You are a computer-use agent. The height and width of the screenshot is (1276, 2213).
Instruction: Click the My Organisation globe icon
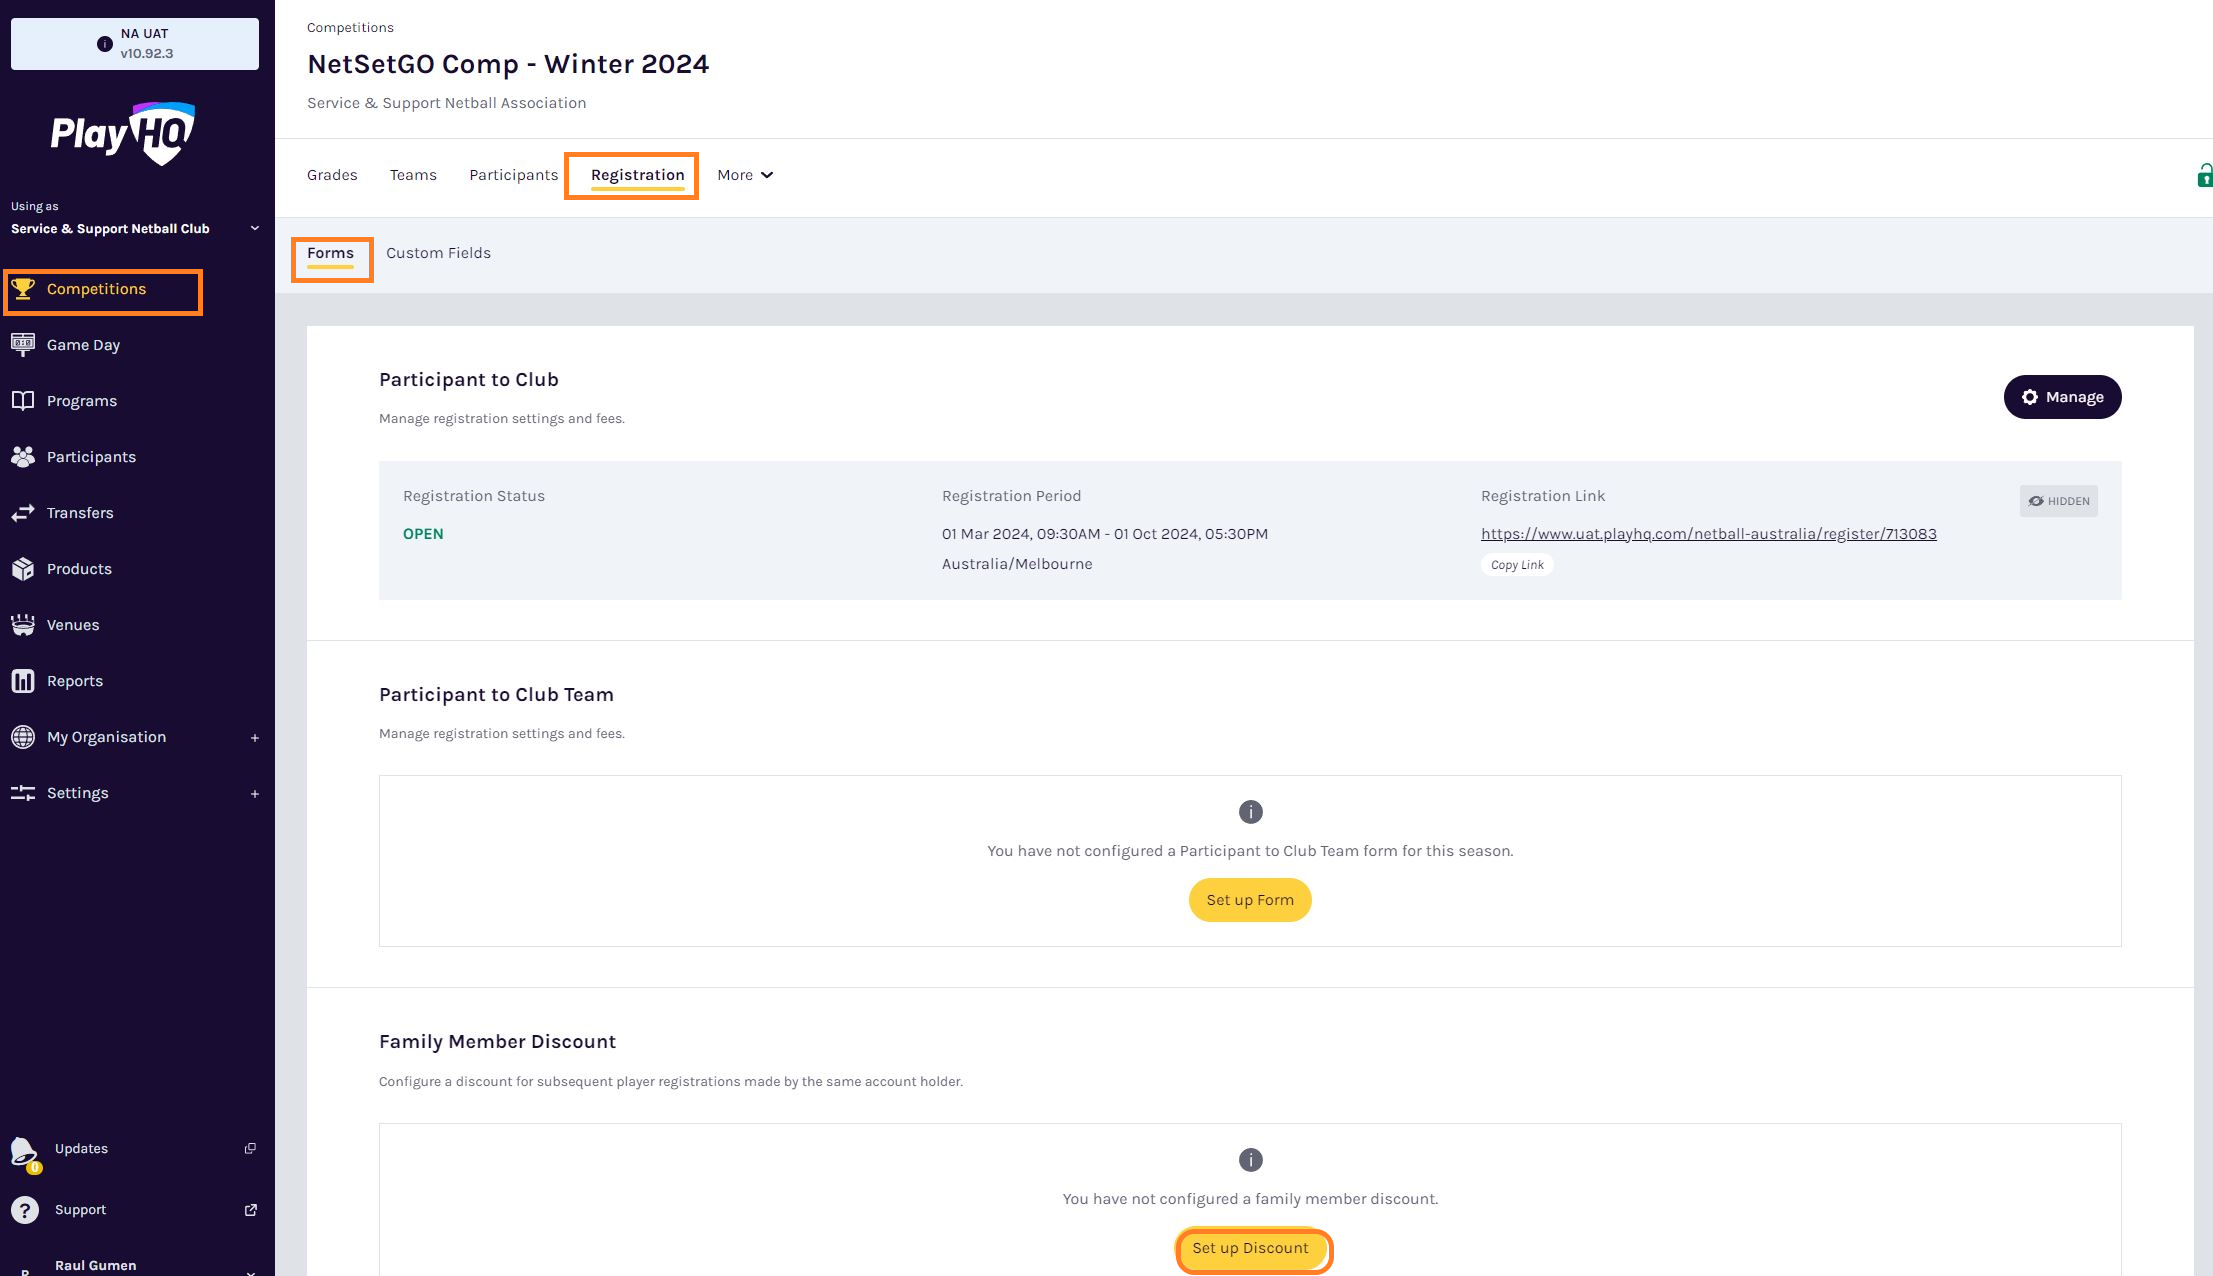(23, 737)
